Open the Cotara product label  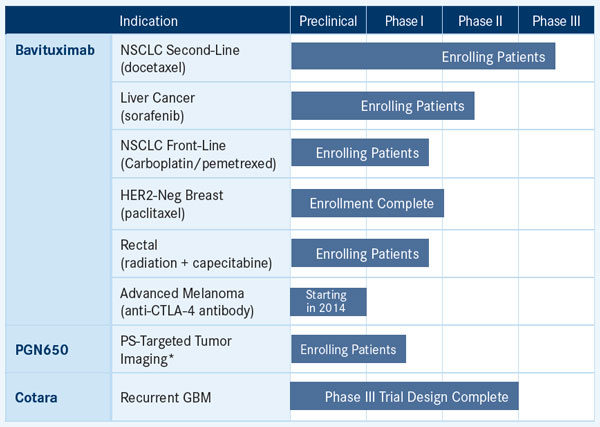[36, 398]
